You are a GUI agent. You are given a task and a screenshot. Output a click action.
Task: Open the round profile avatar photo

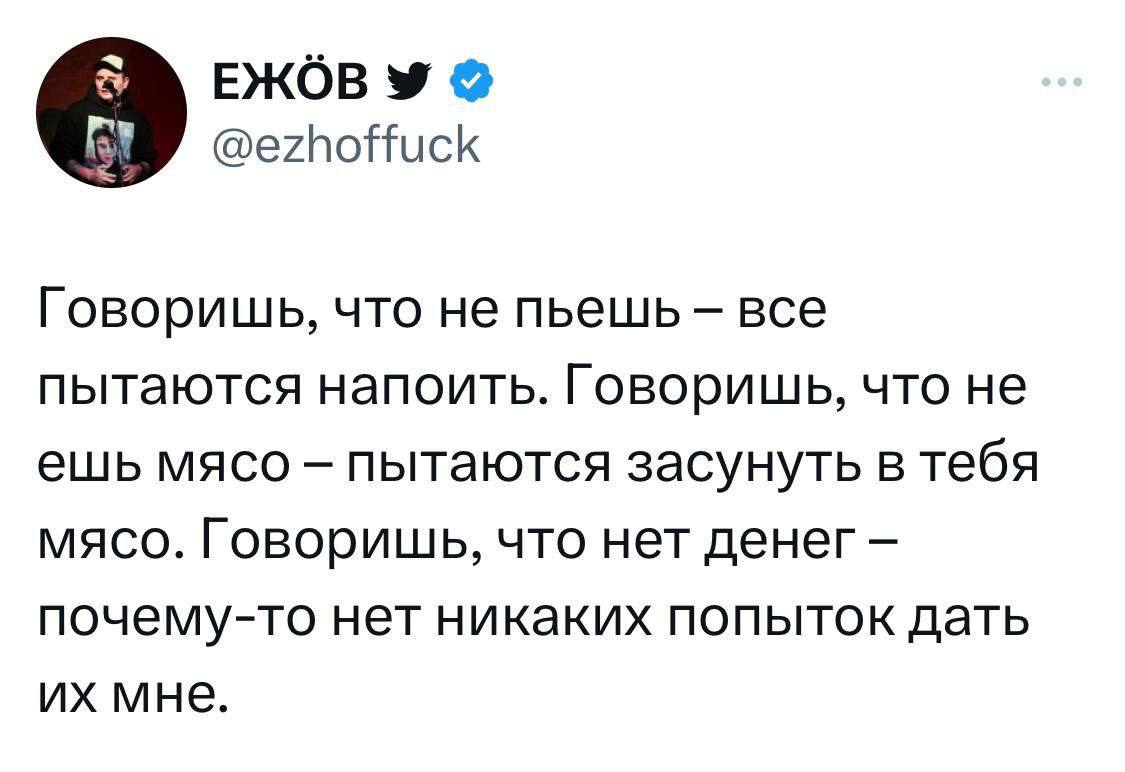coord(111,111)
